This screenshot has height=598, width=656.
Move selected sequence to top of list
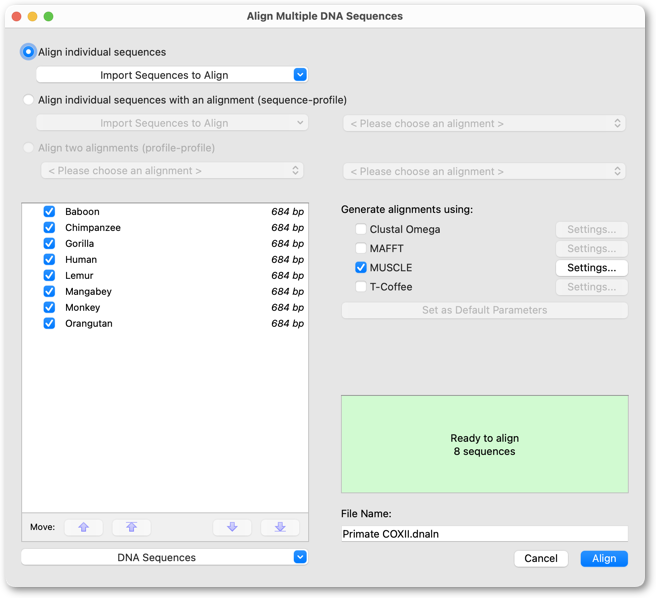(x=131, y=527)
